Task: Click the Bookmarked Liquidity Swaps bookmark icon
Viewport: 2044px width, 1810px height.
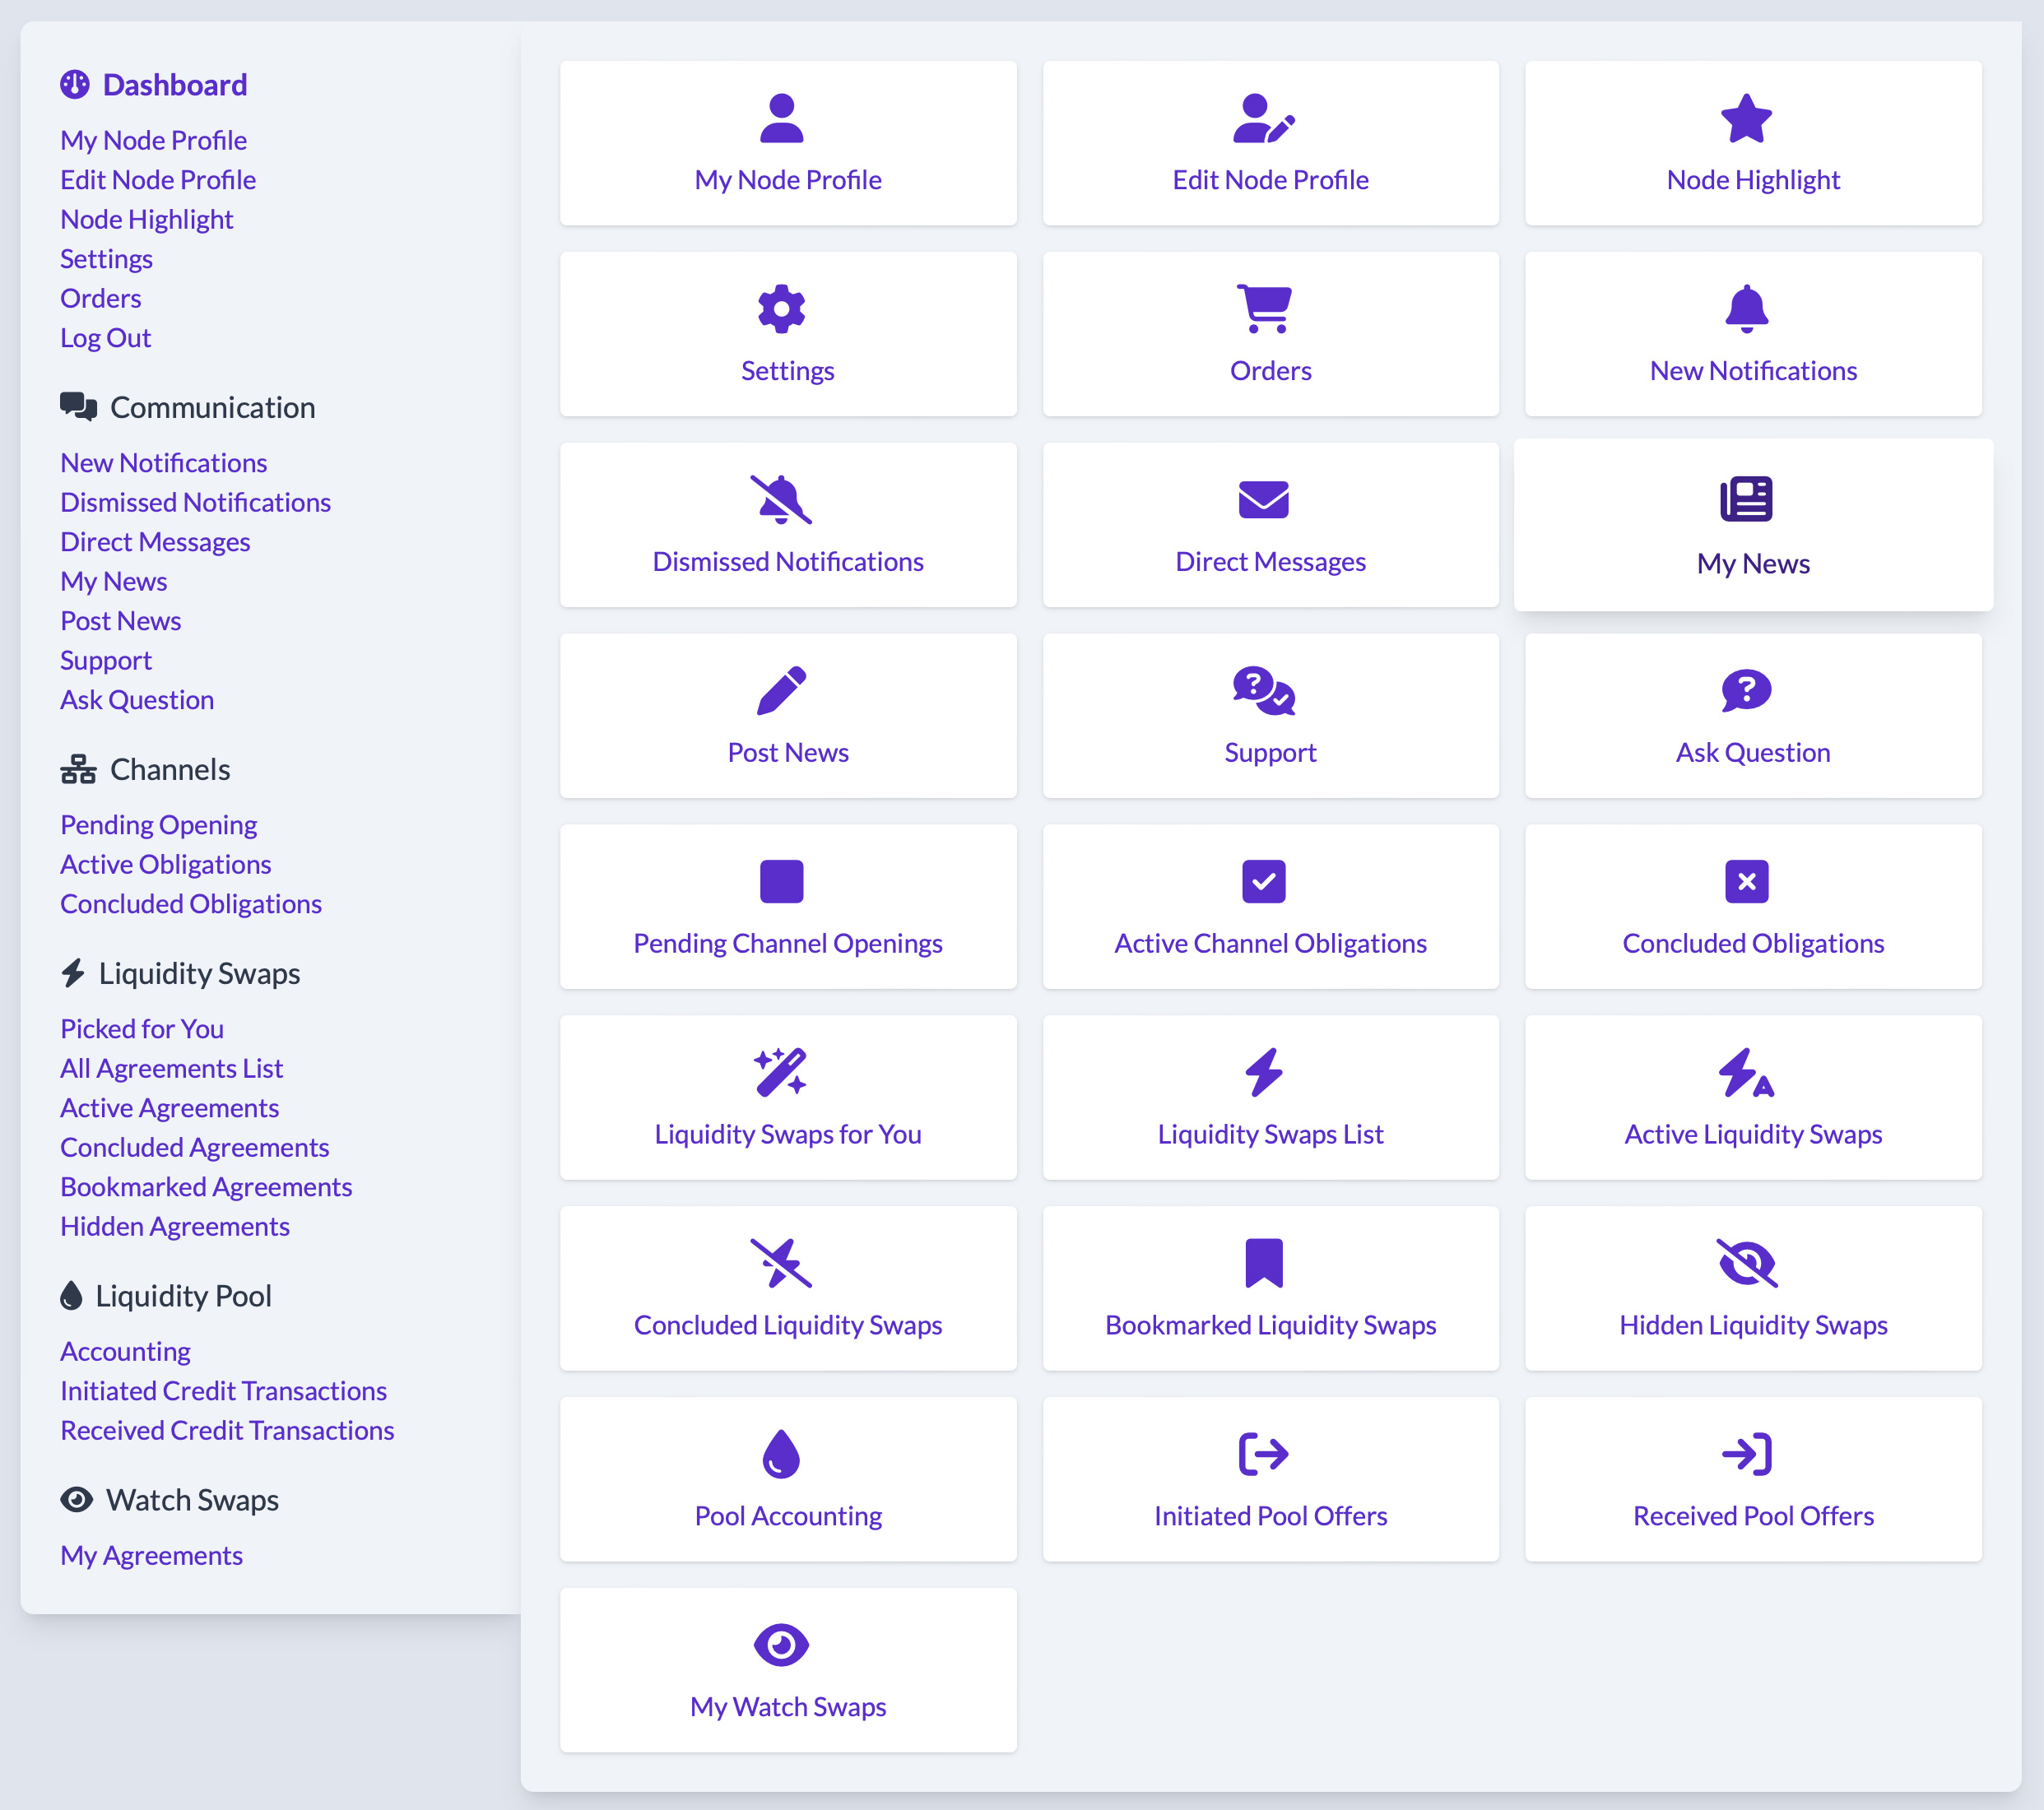Action: (x=1263, y=1263)
